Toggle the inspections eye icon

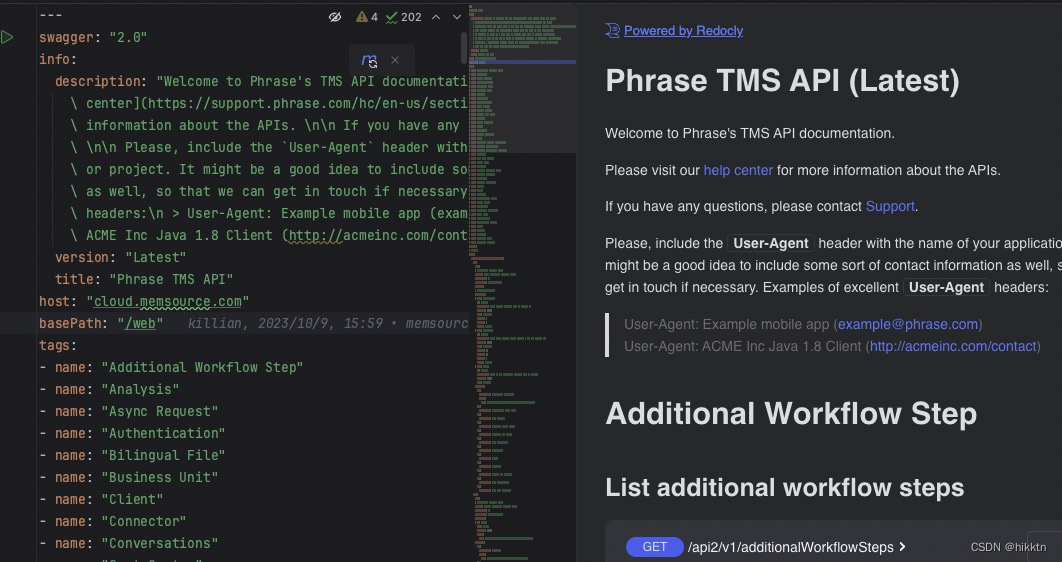click(x=335, y=17)
